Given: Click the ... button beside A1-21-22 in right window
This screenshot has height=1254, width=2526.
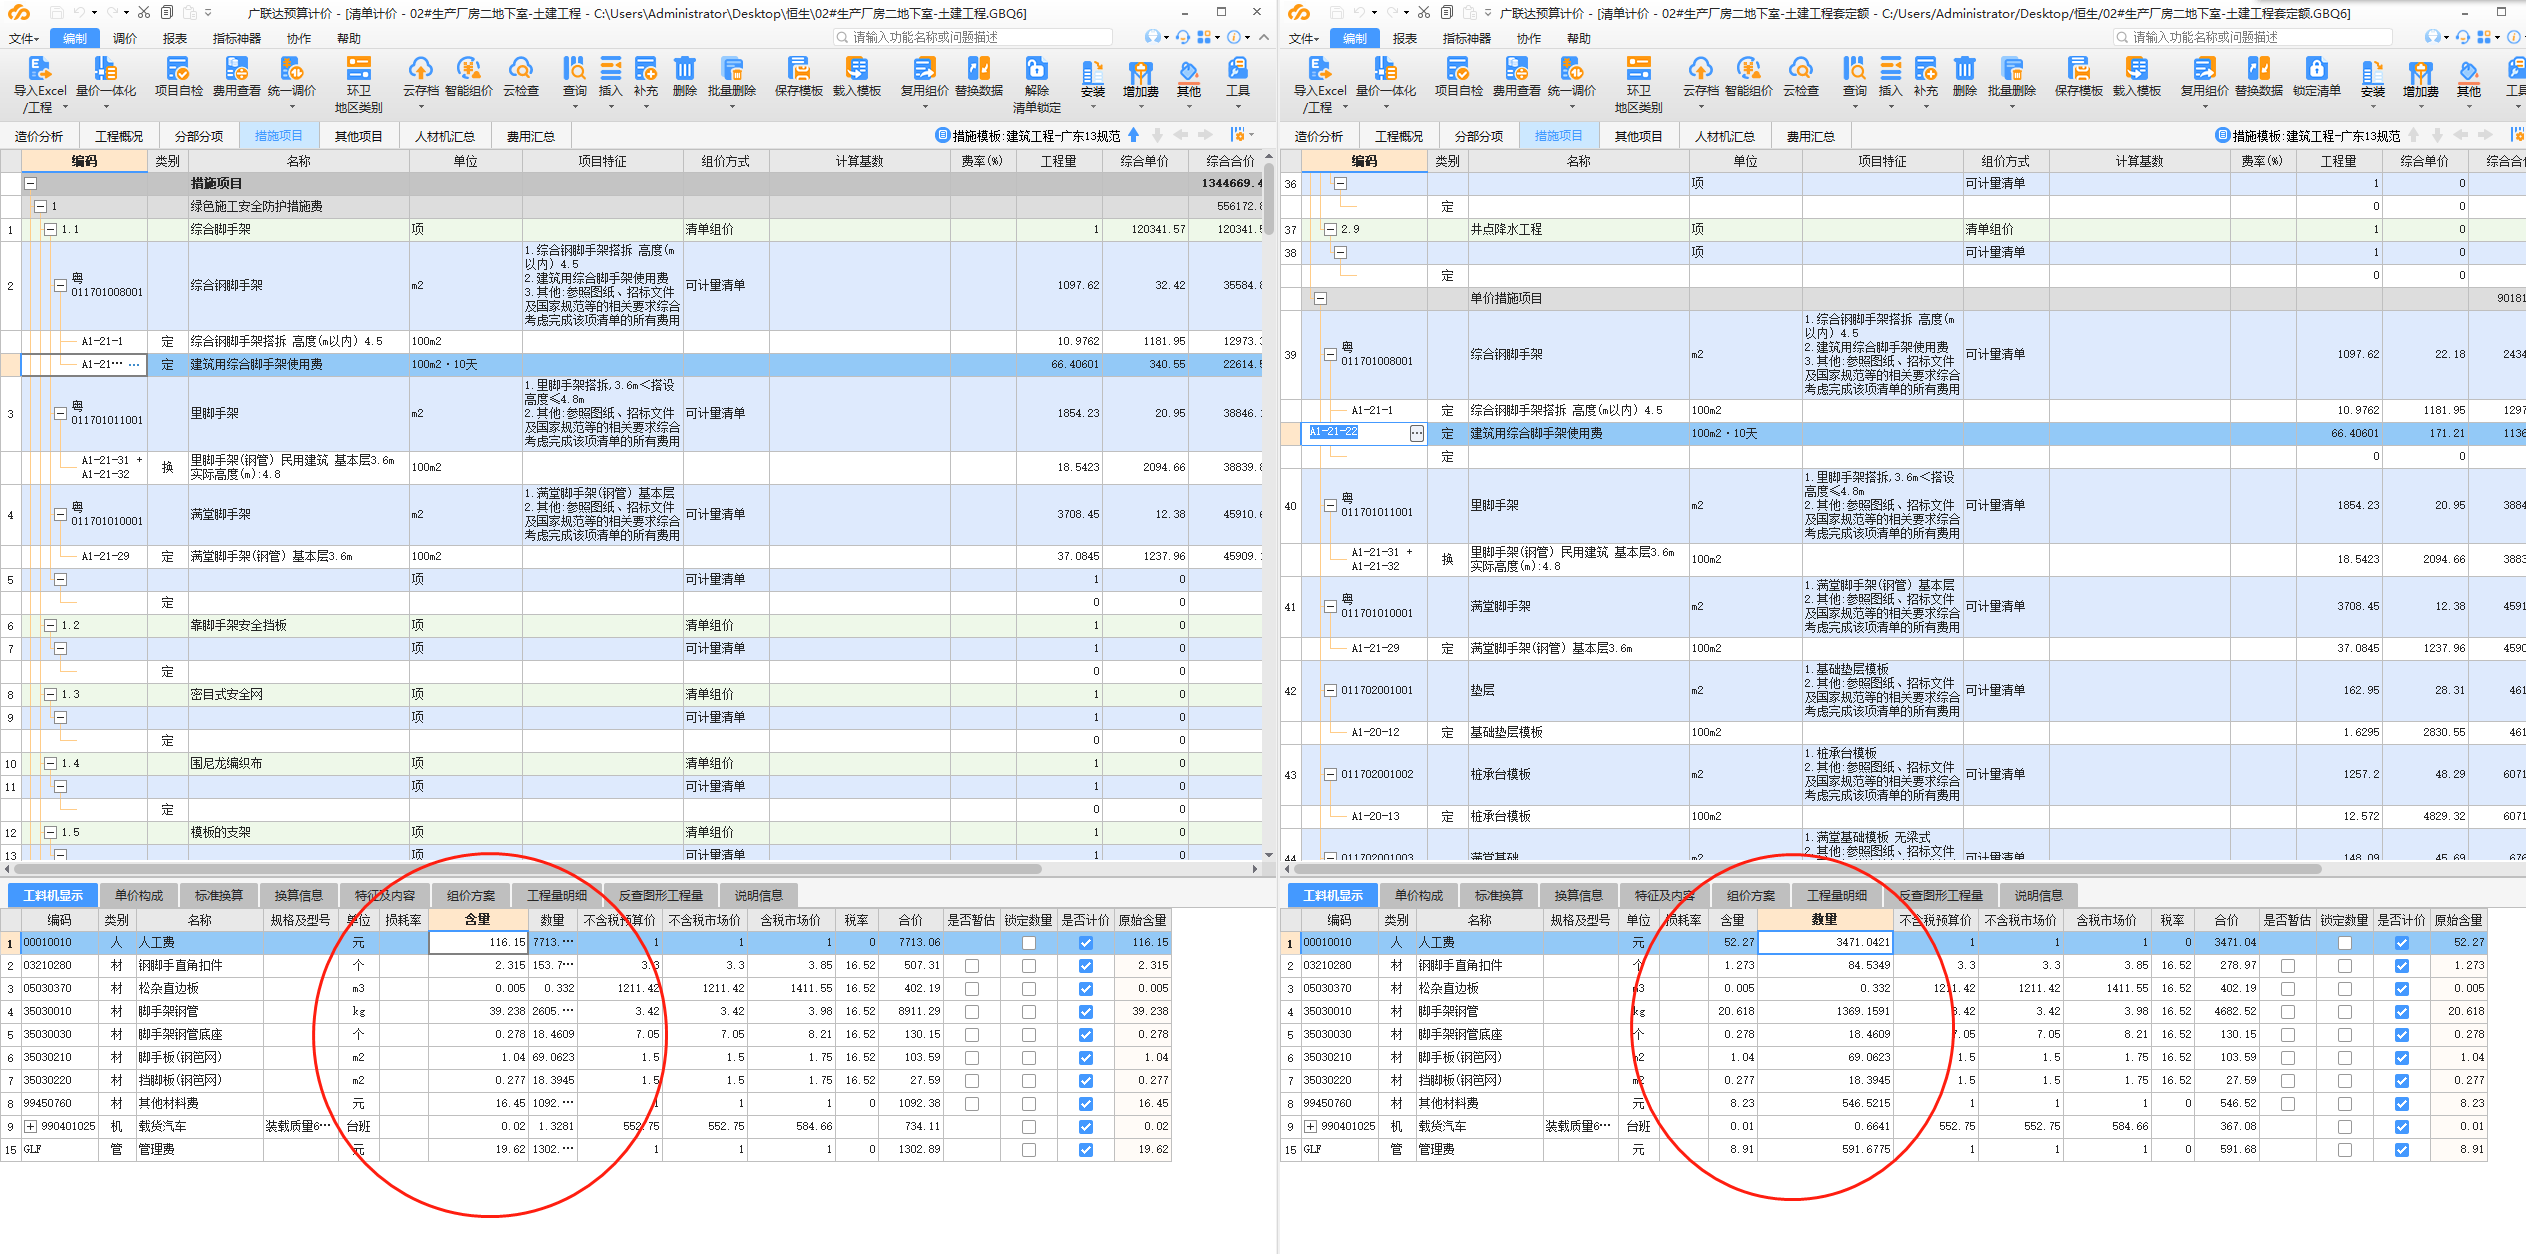Looking at the screenshot, I should [x=1416, y=434].
